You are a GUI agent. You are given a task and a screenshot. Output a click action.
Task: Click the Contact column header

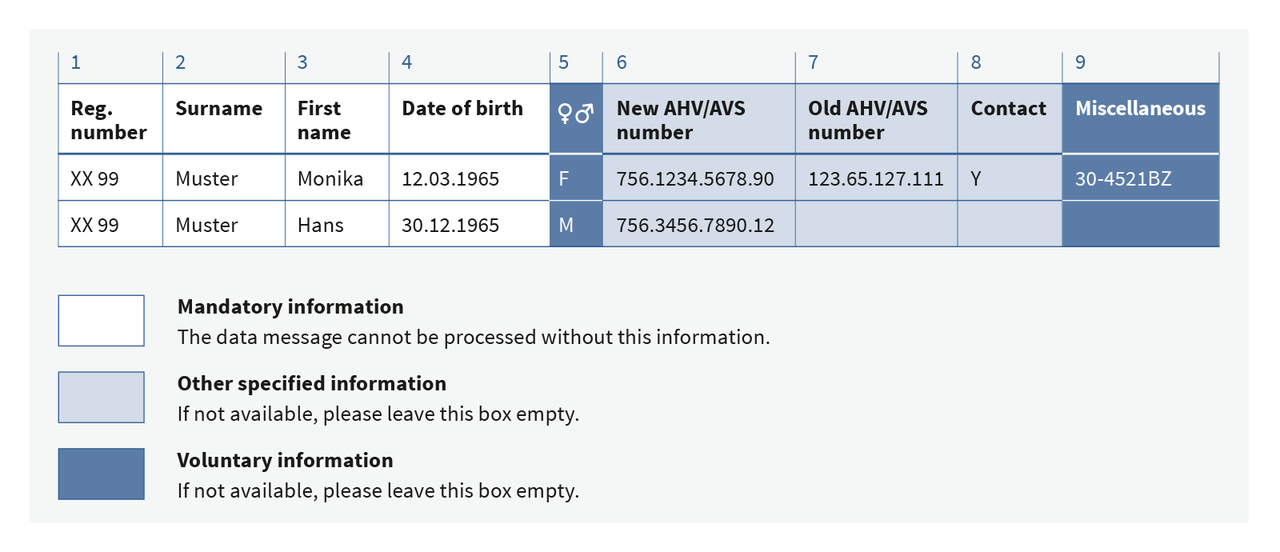(x=1008, y=109)
